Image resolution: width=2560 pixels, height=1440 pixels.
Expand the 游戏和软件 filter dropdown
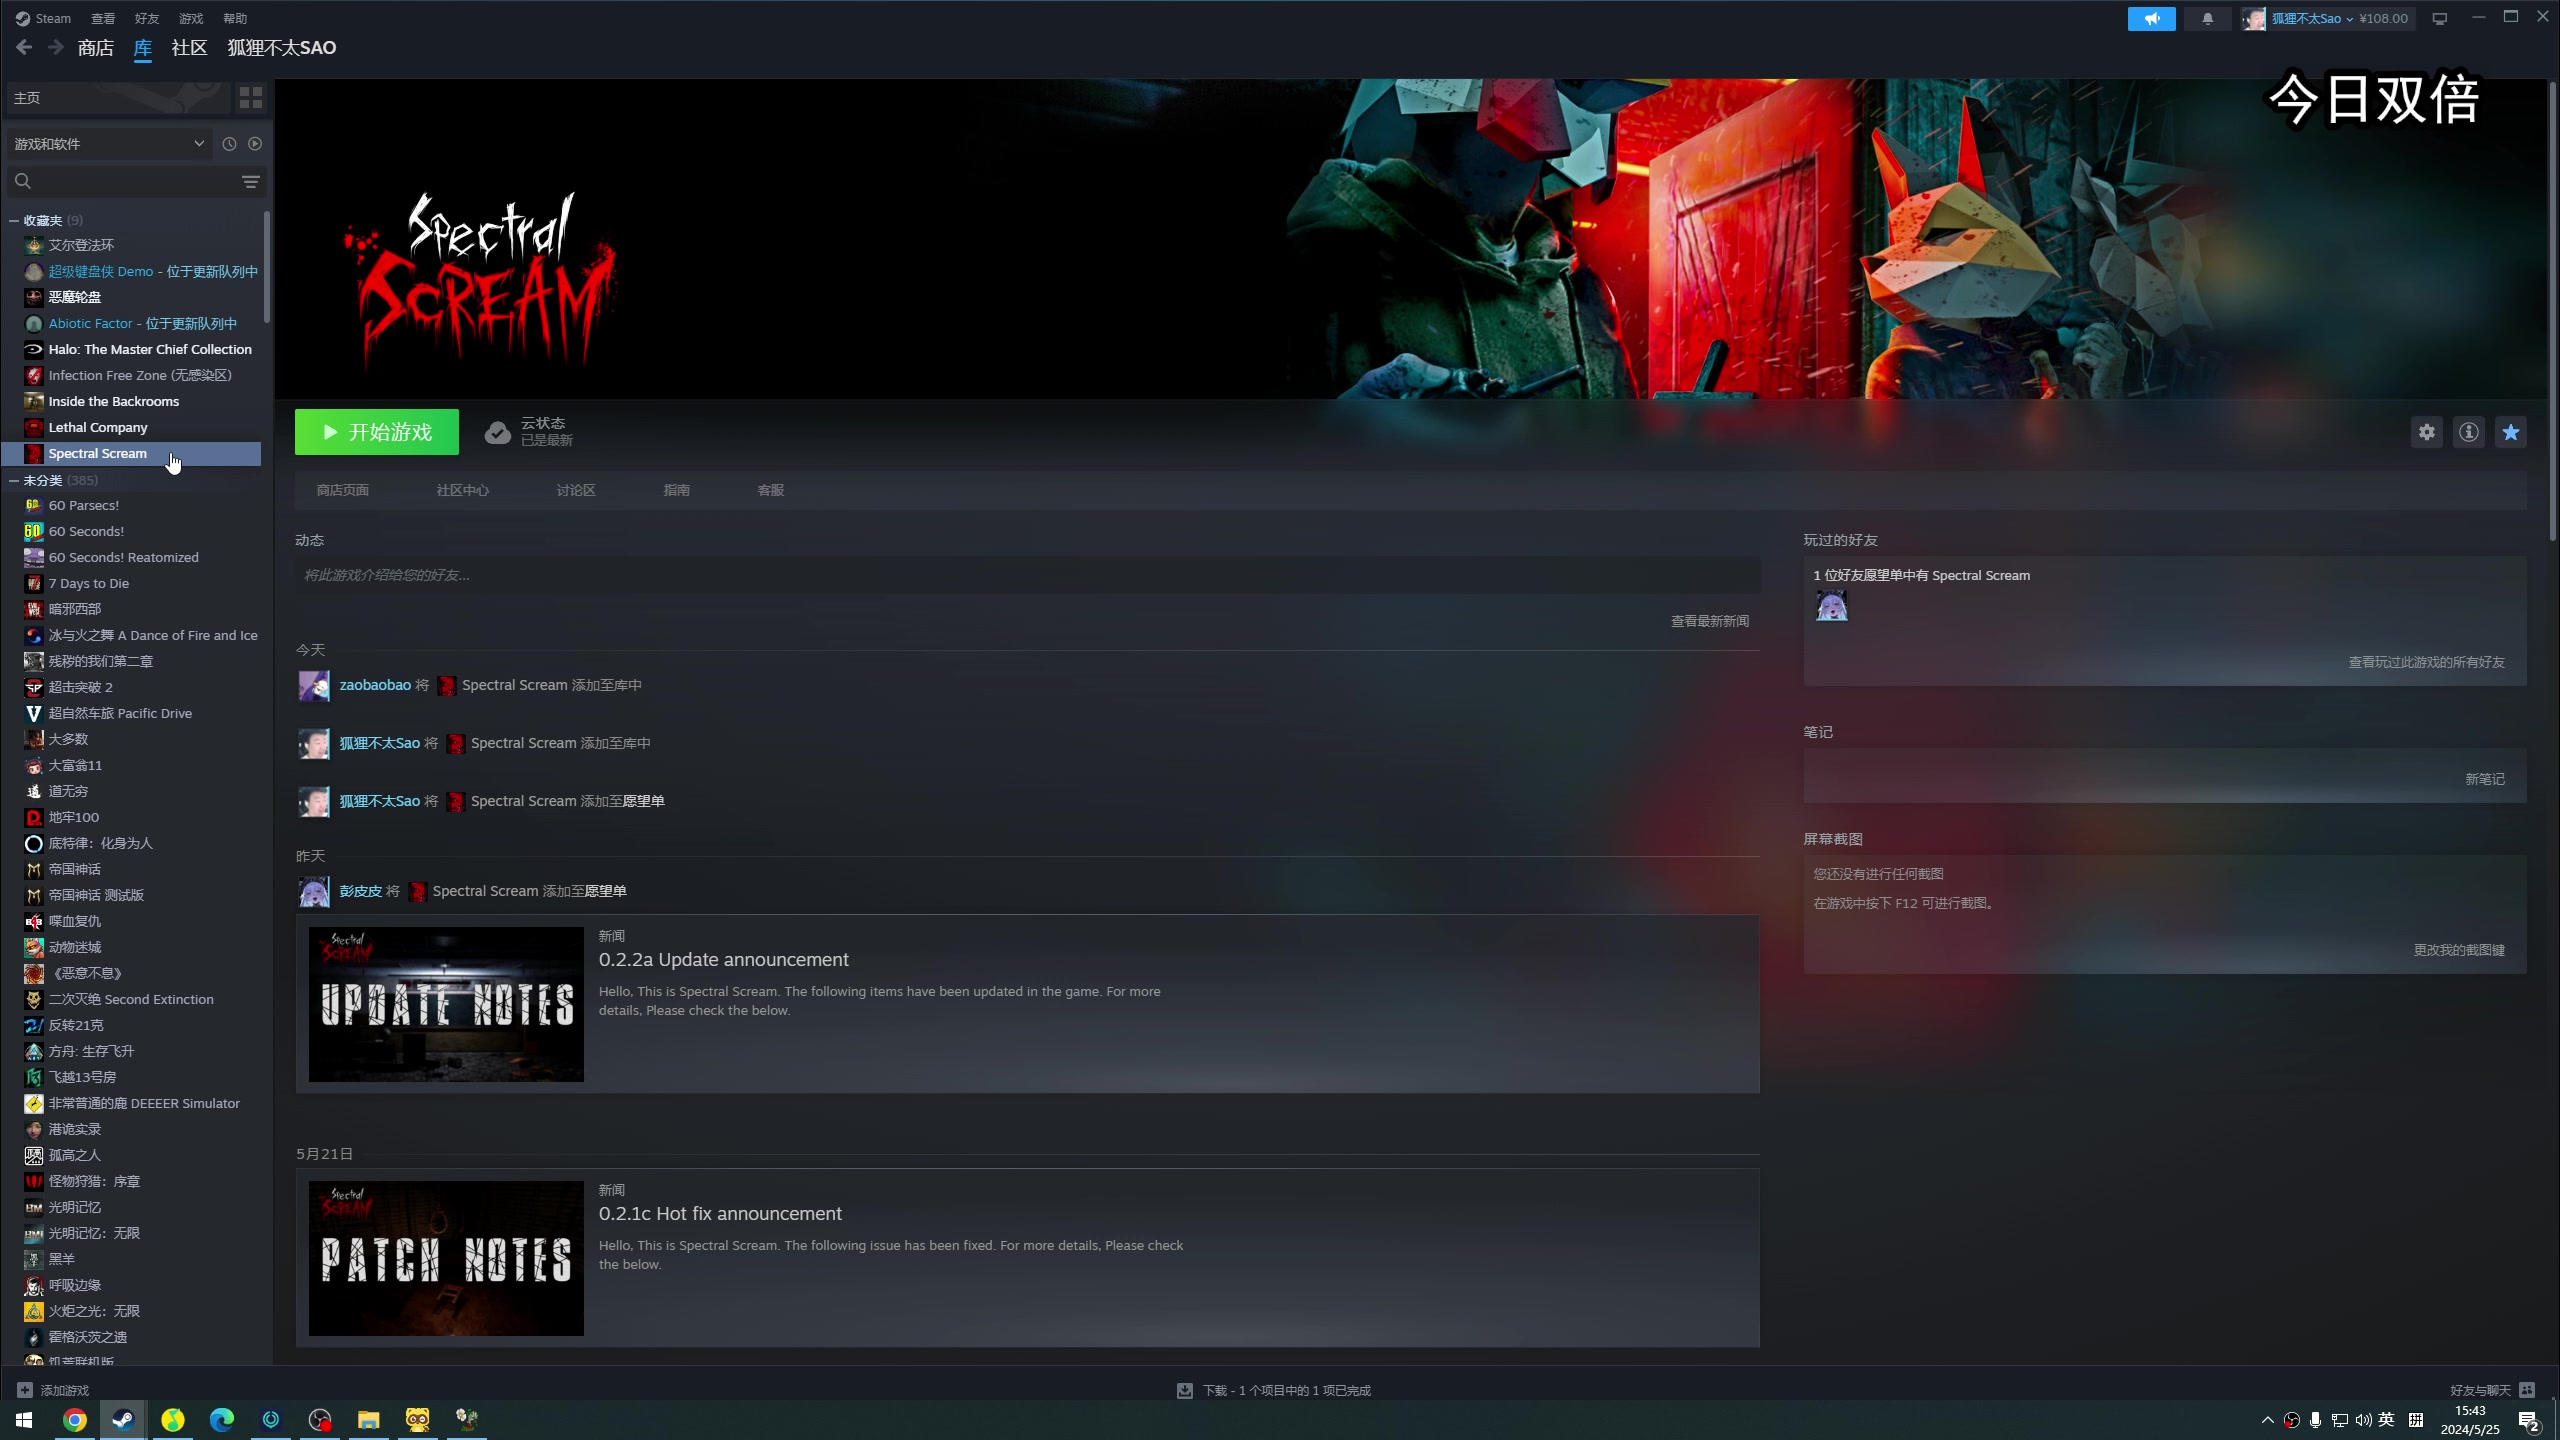109,144
